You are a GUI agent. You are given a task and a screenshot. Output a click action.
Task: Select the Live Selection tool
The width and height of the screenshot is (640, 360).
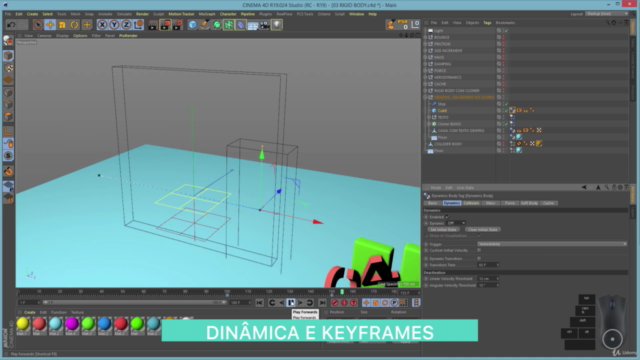(x=38, y=25)
